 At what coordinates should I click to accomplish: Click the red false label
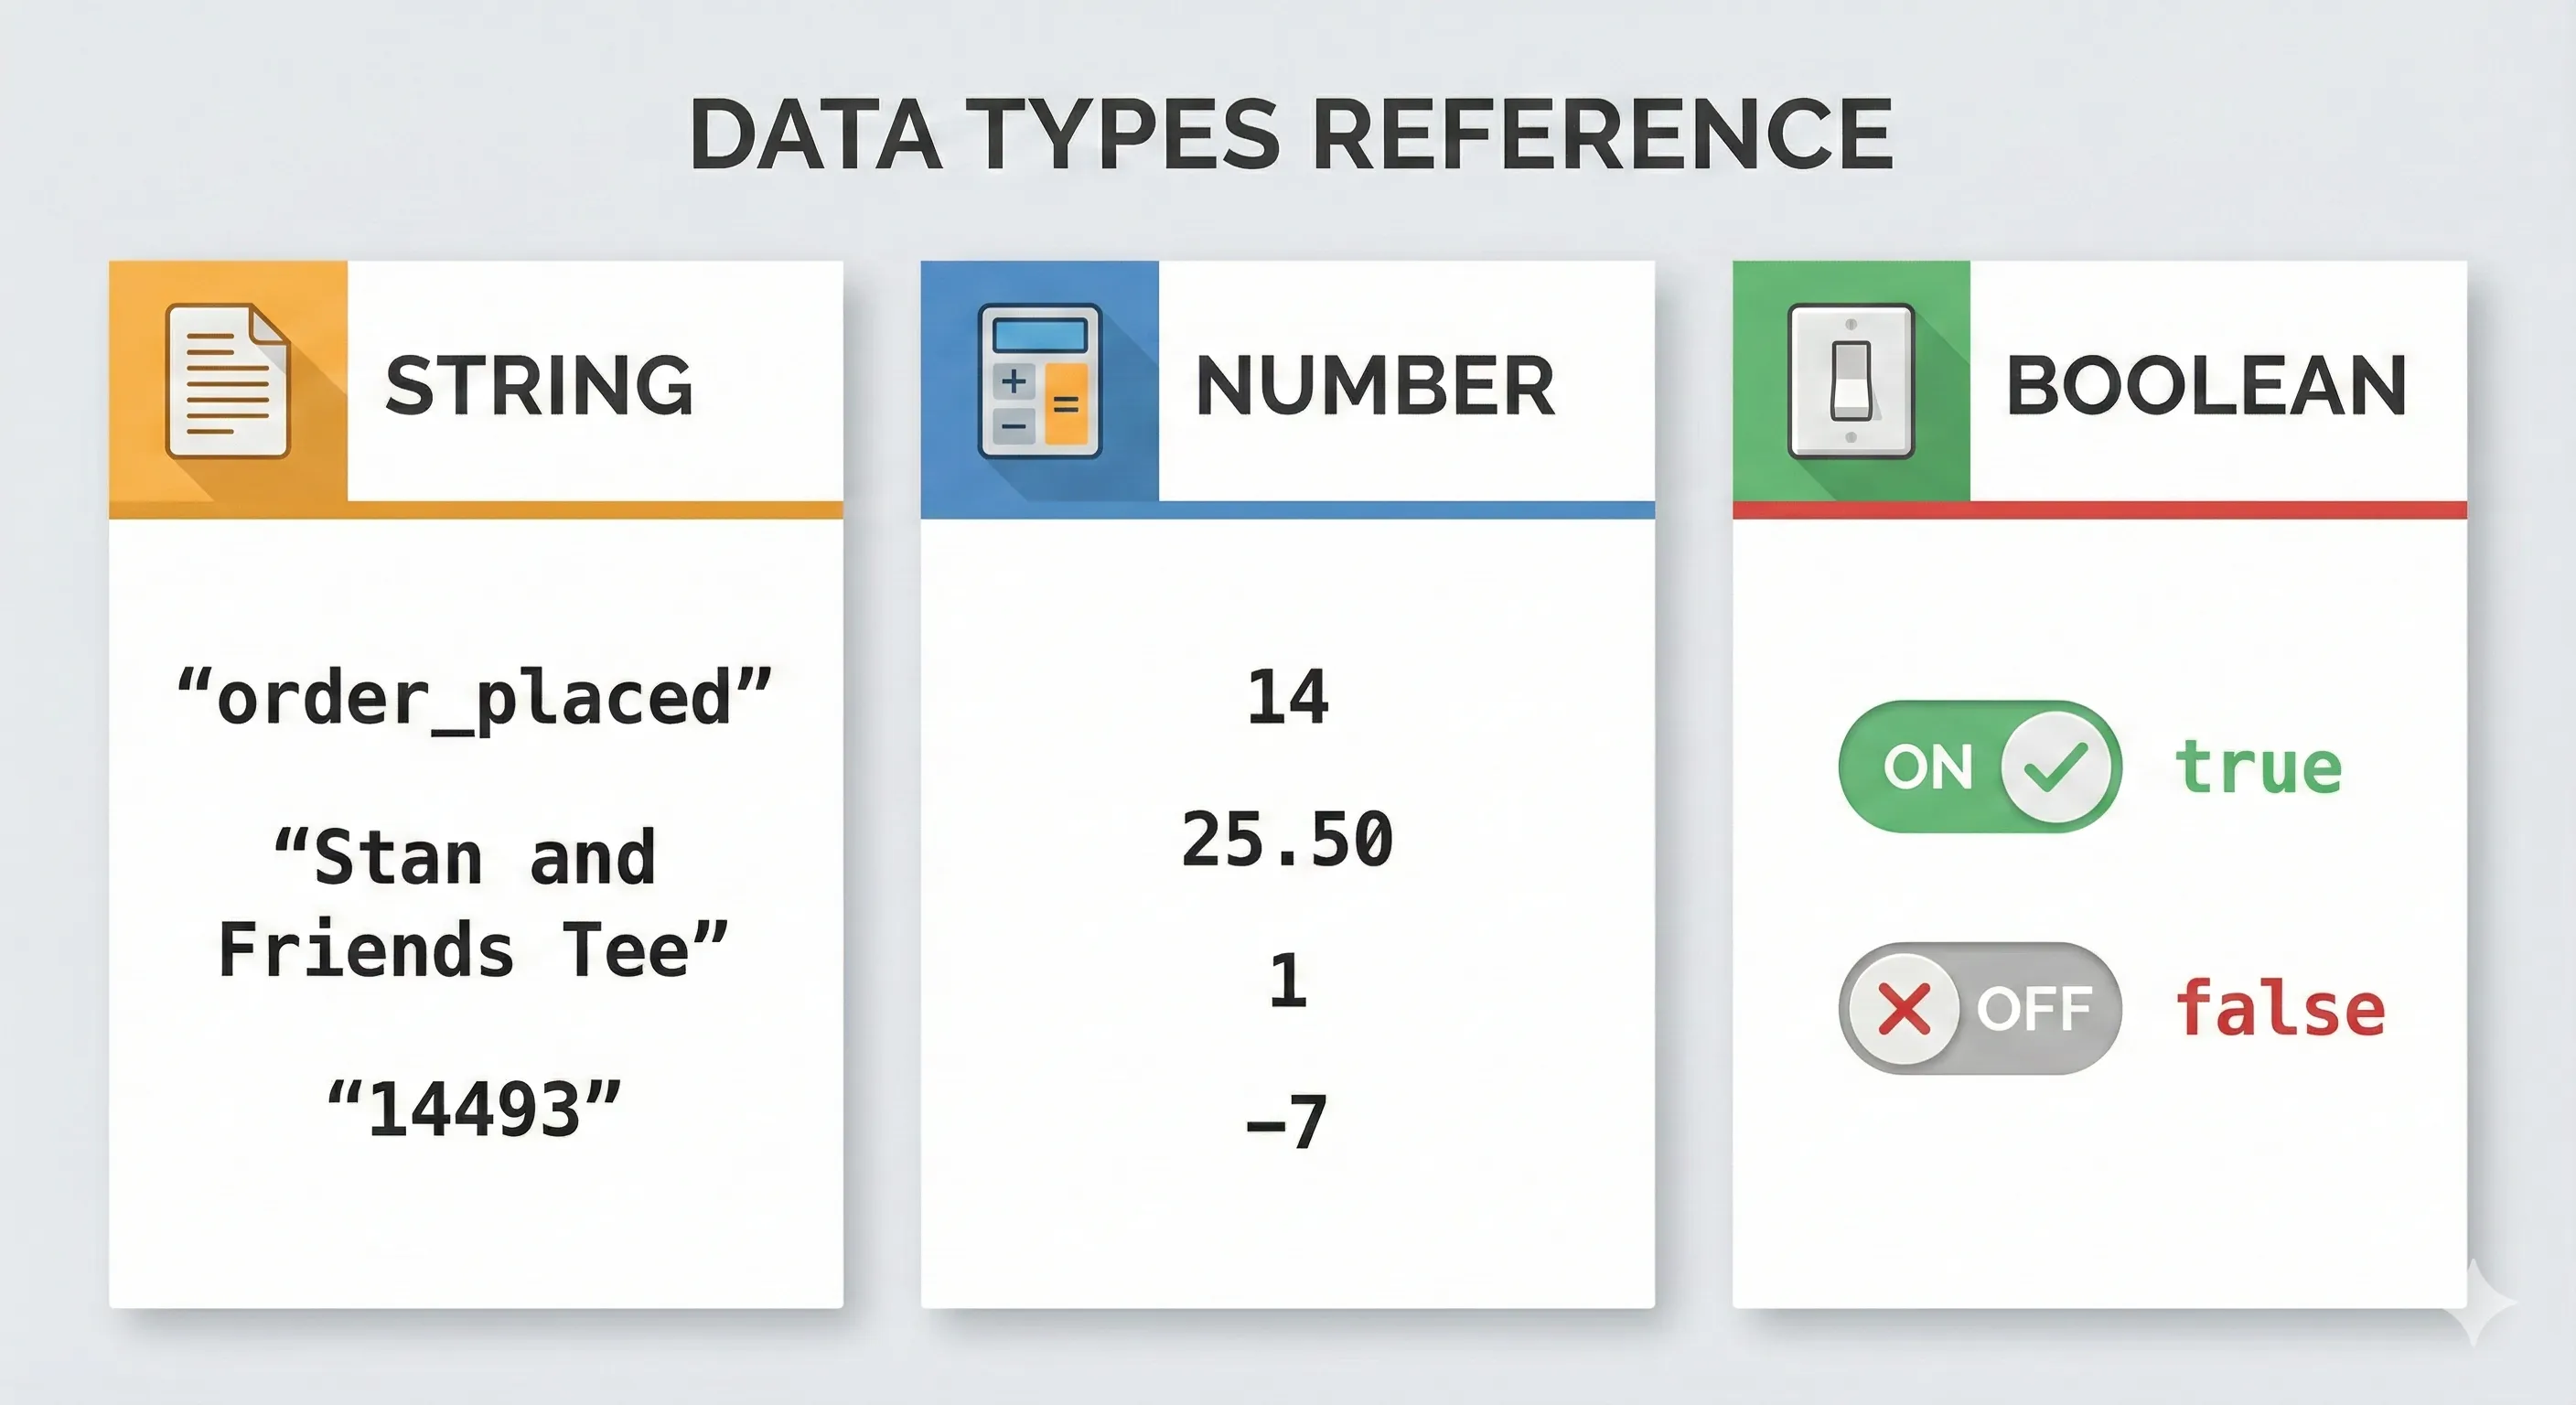coord(2280,1008)
